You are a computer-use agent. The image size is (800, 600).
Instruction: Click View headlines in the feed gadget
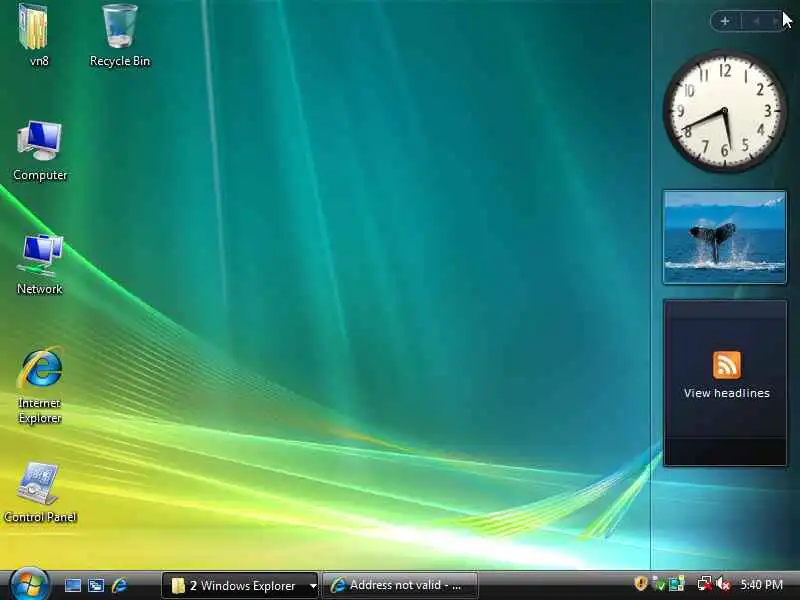pyautogui.click(x=727, y=393)
